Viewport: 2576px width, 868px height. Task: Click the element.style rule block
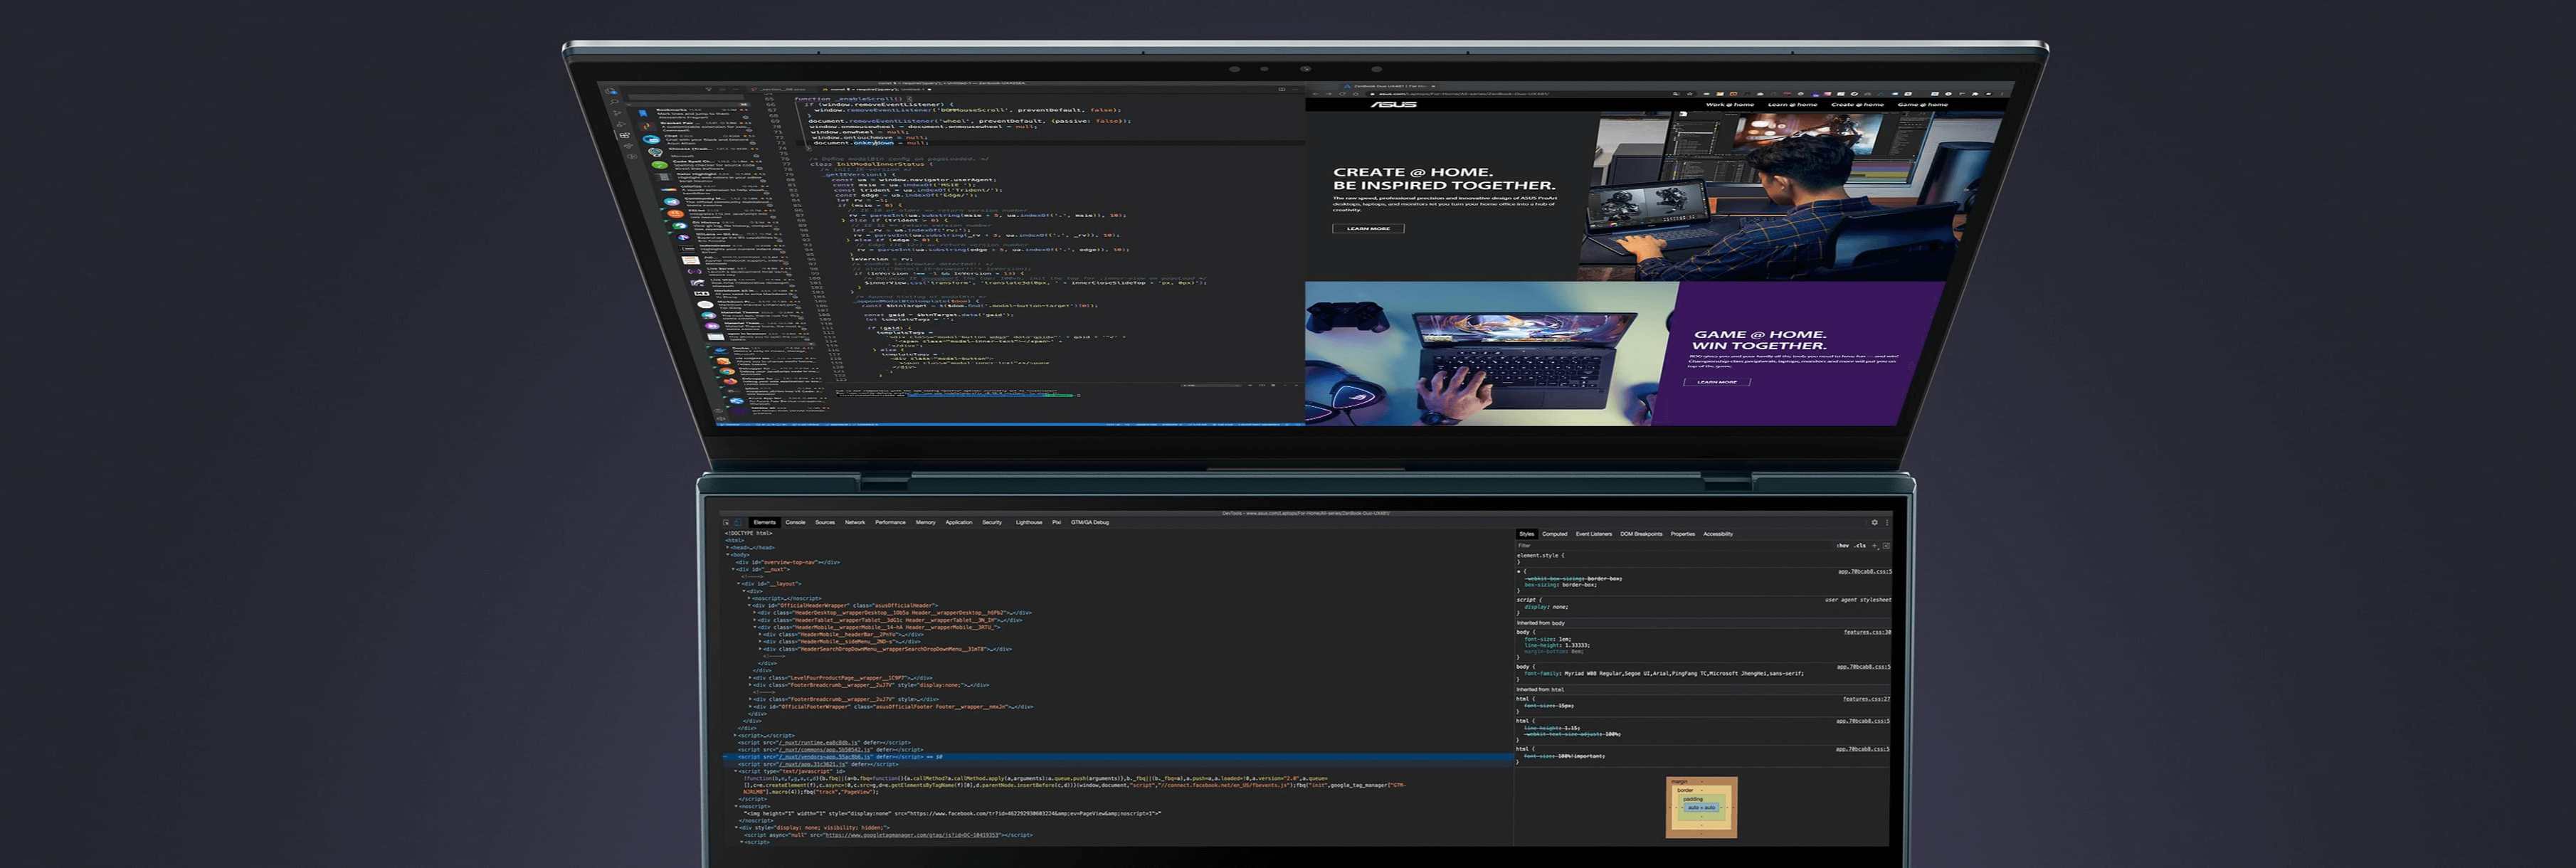[1704, 559]
